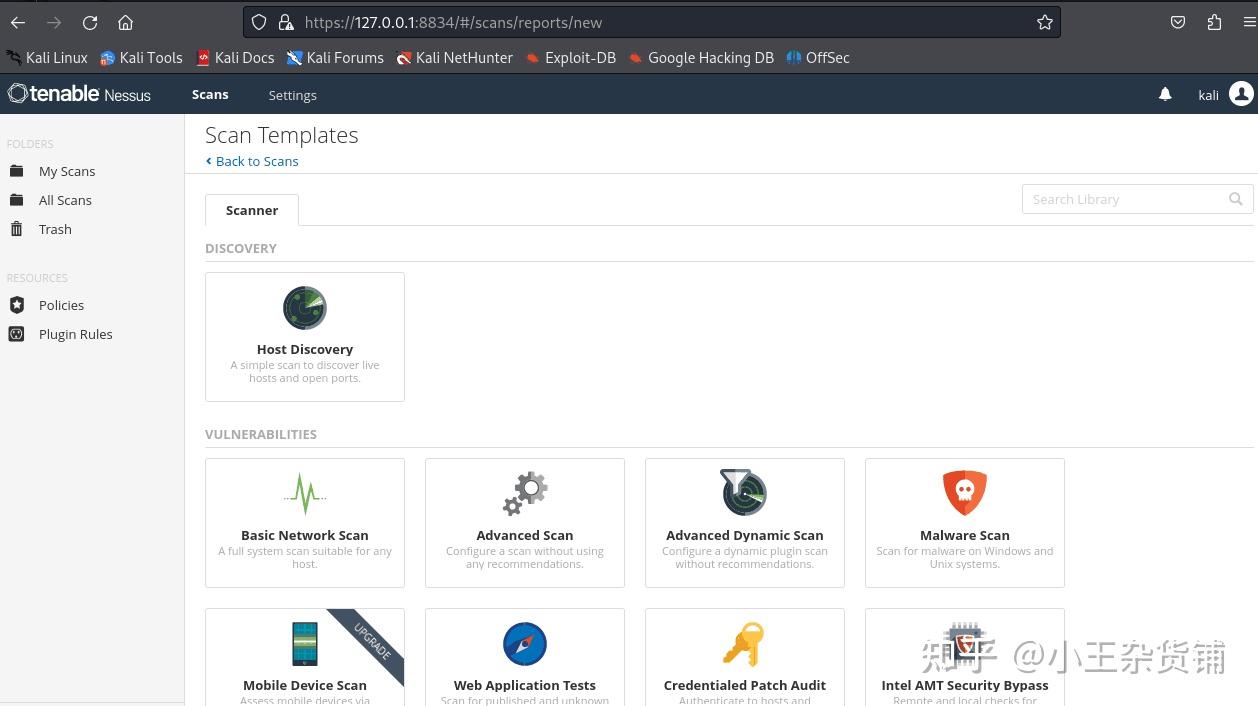Open the Trash folder
Screen dimensions: 1258x706
(55, 229)
